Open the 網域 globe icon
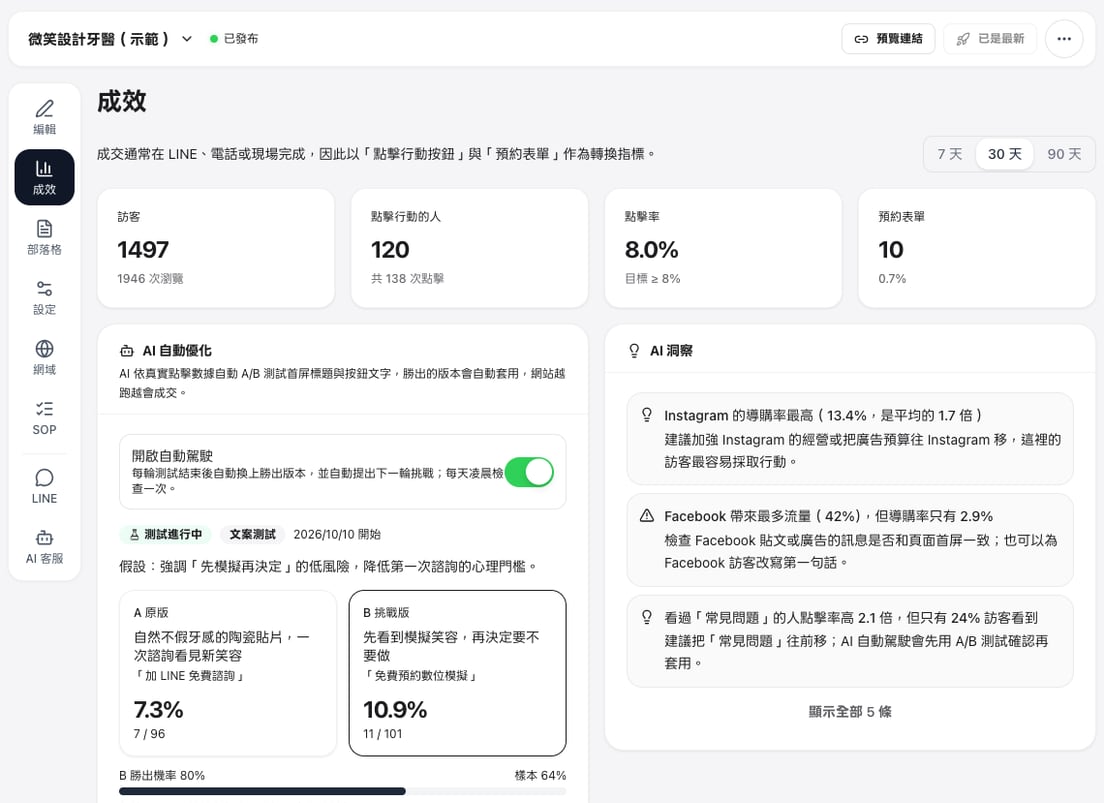 44,349
